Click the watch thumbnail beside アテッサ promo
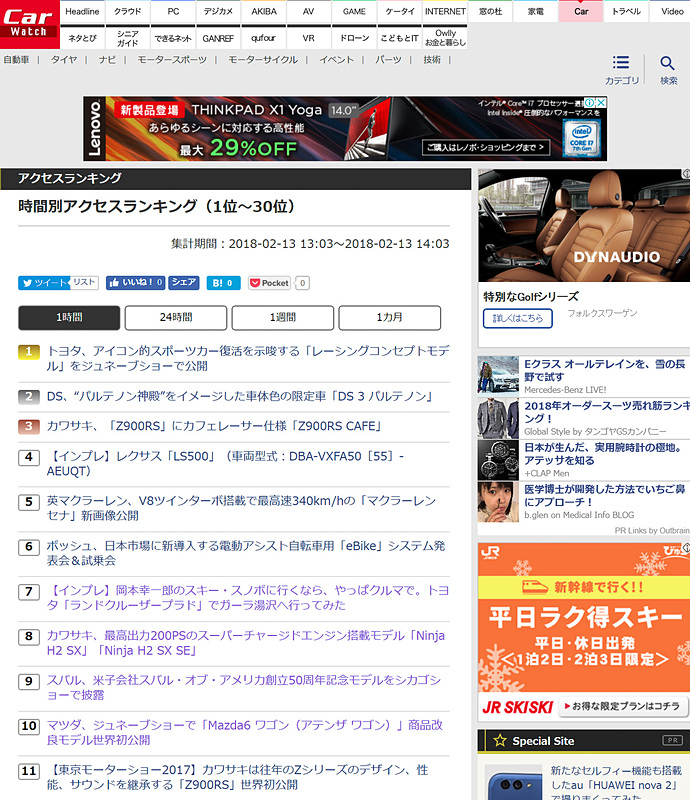The height and width of the screenshot is (800, 690). point(498,460)
